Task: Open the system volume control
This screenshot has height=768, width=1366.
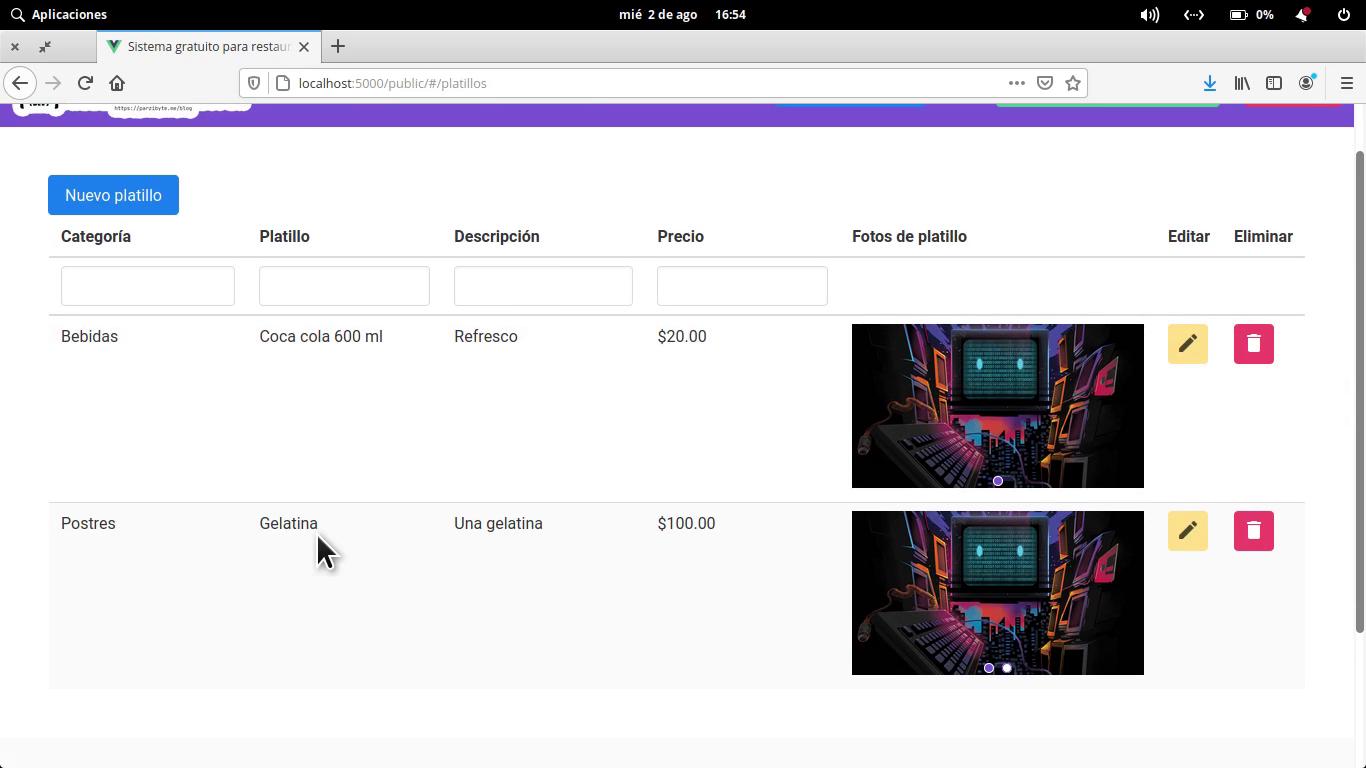Action: pos(1150,14)
